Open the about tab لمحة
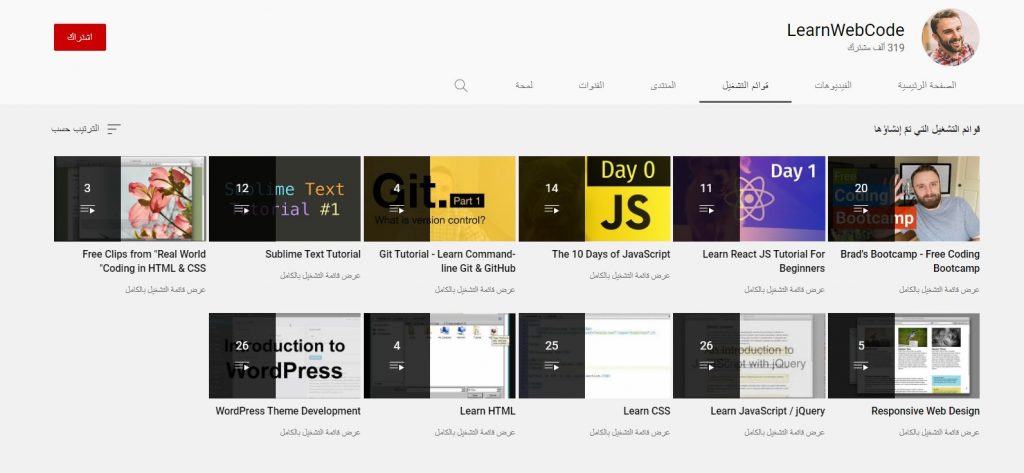 pos(524,86)
